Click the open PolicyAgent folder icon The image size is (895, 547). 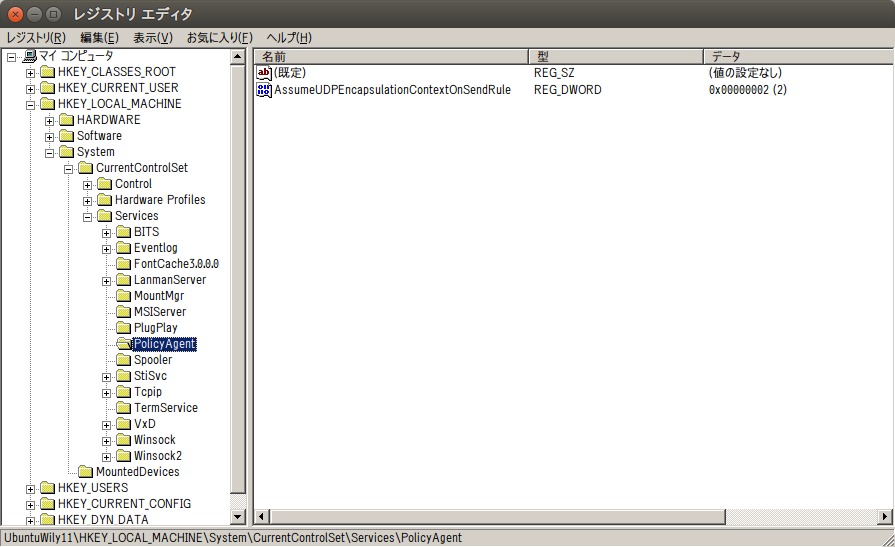tap(124, 344)
